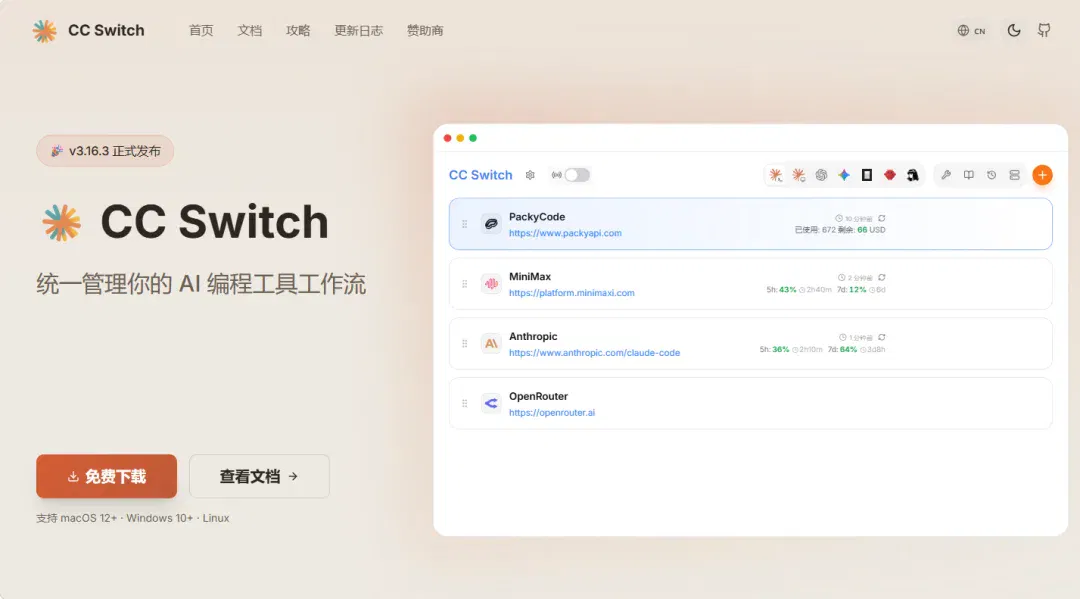Select the red gem app icon
The height and width of the screenshot is (599, 1080).
click(x=890, y=175)
